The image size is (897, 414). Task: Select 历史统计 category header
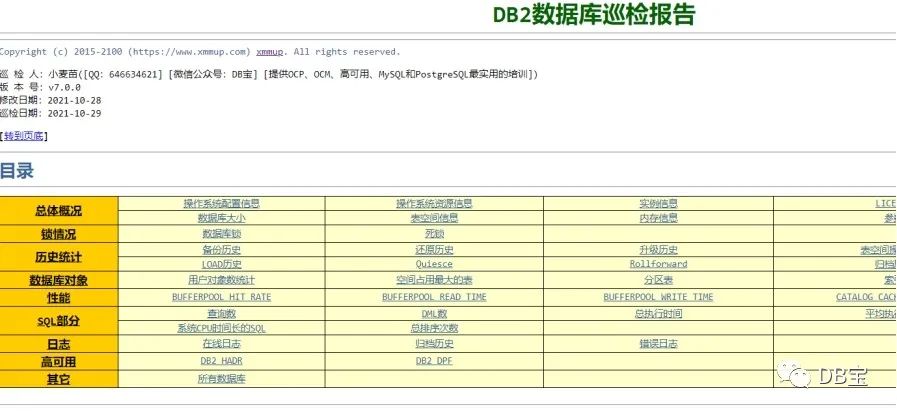(x=58, y=257)
